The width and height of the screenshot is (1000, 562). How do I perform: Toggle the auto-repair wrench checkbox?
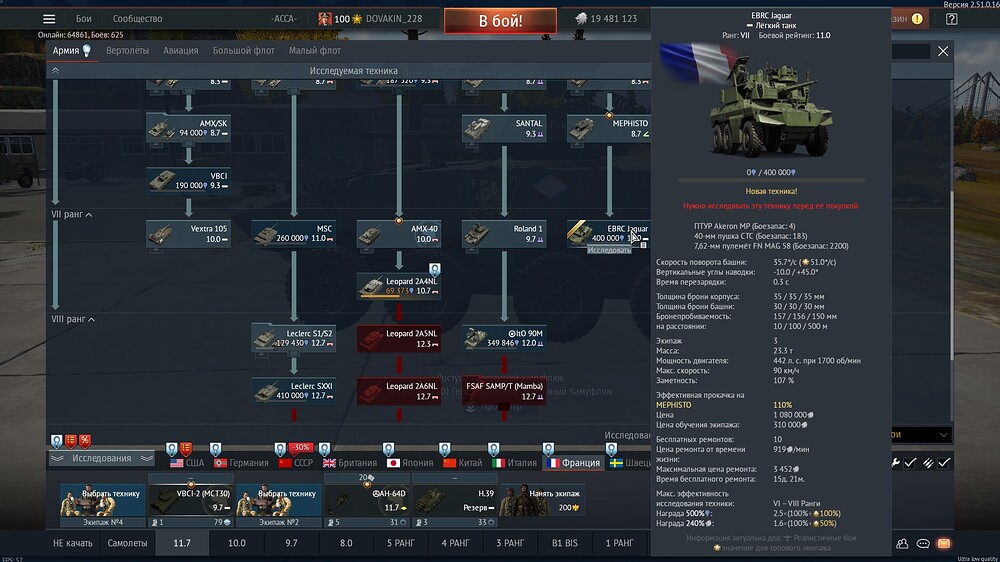(x=909, y=463)
